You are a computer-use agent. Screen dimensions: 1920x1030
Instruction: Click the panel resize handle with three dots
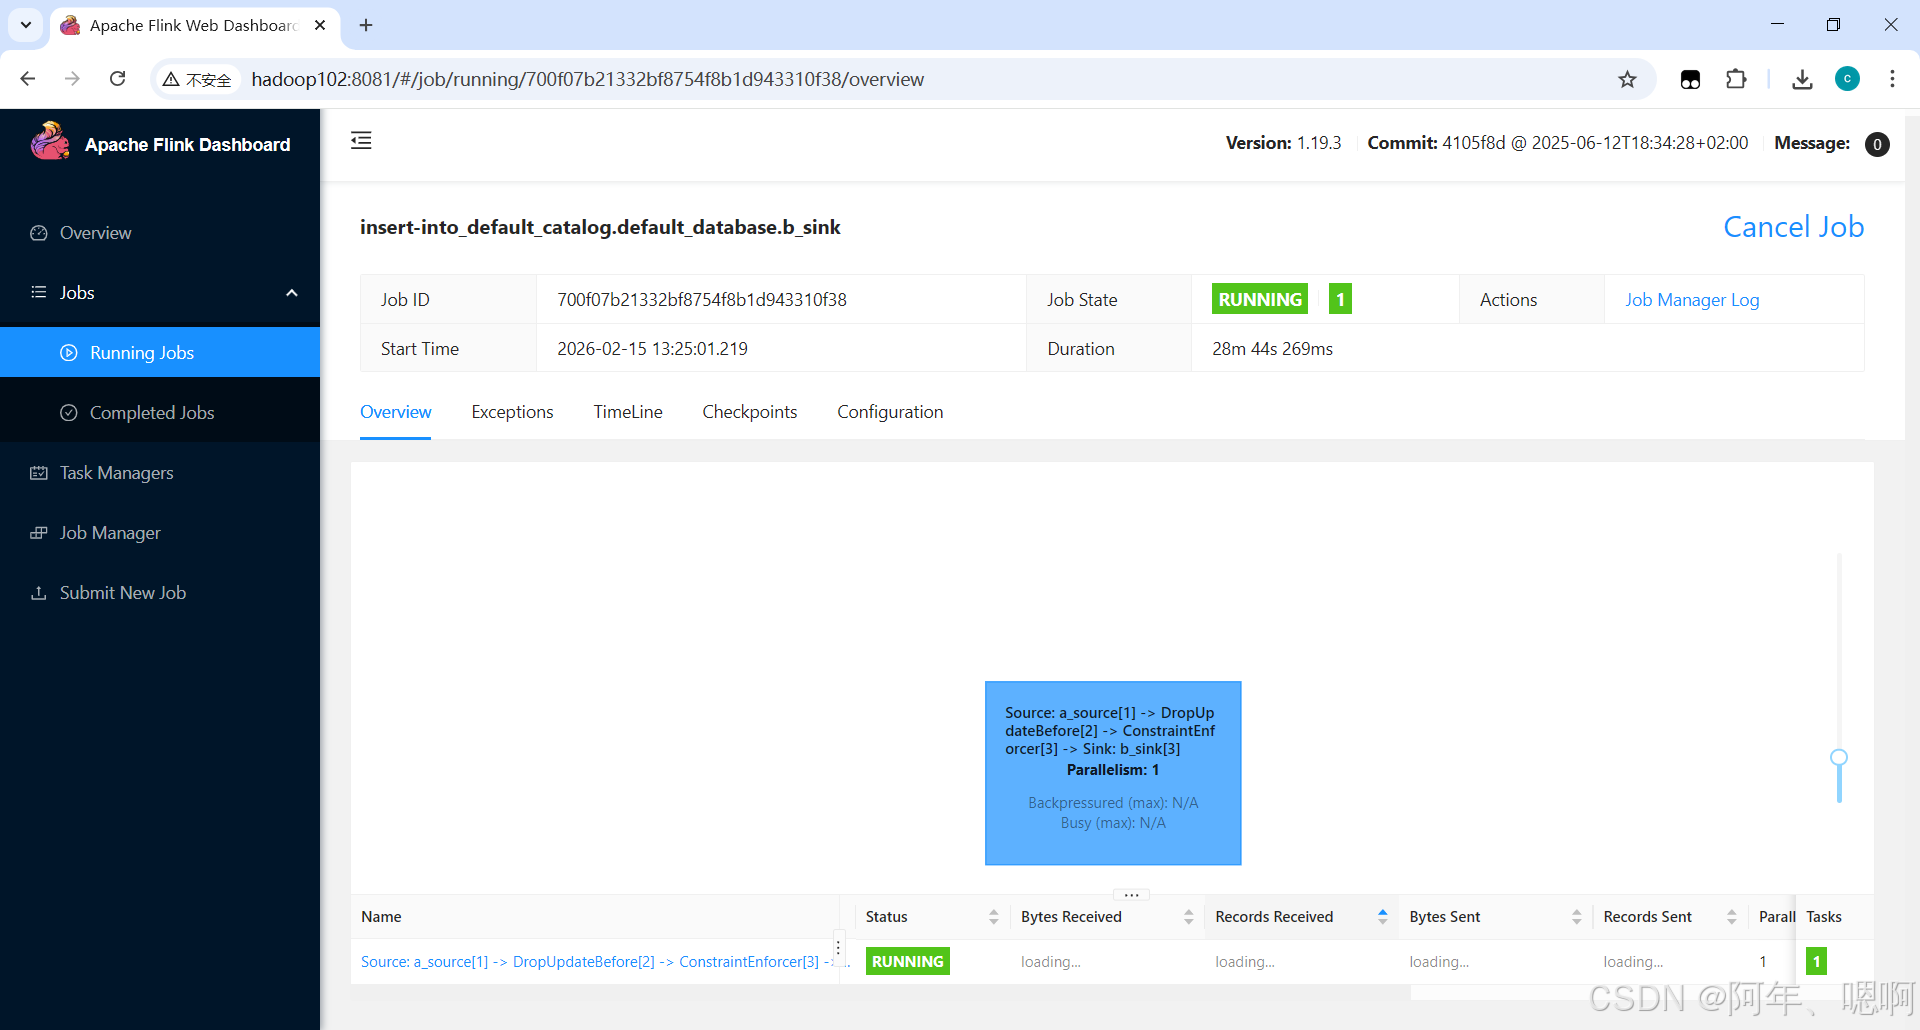pos(1131,895)
